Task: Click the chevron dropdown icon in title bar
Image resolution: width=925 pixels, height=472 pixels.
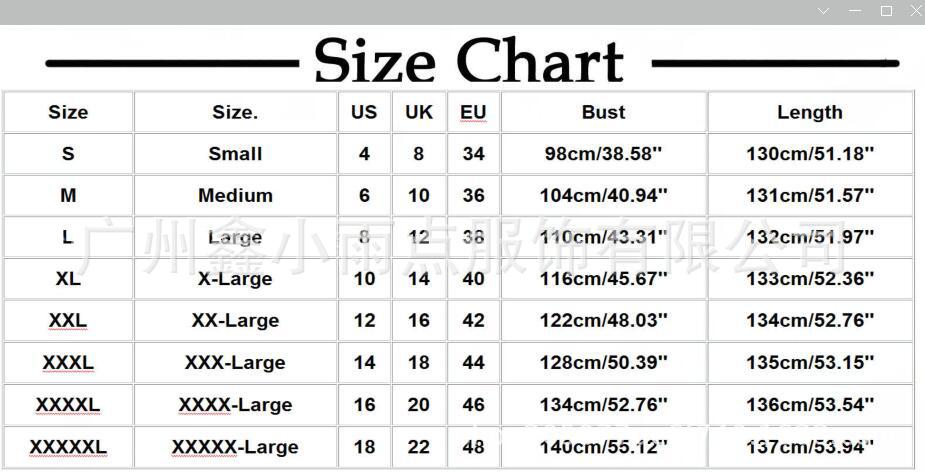Action: coord(824,11)
